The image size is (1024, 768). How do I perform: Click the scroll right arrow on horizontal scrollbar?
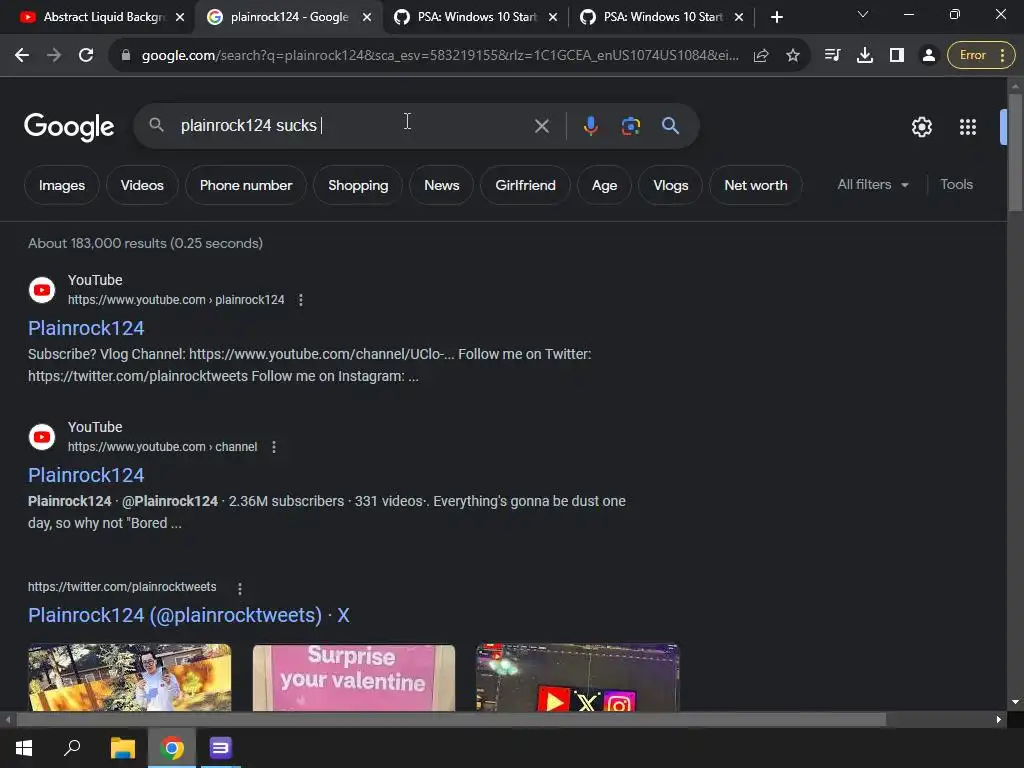pyautogui.click(x=999, y=720)
